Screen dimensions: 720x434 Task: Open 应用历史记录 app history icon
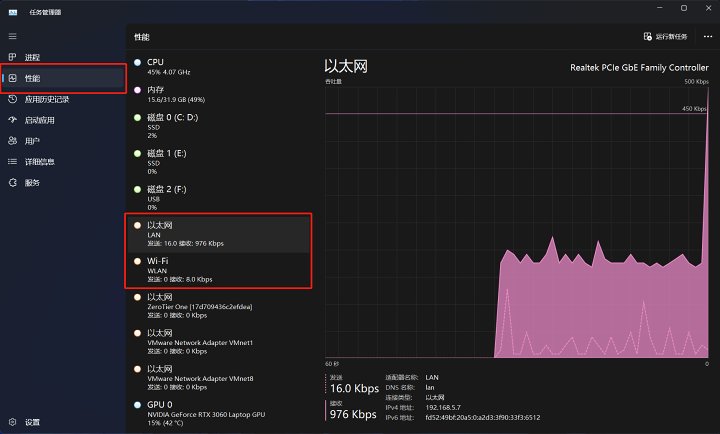12,99
